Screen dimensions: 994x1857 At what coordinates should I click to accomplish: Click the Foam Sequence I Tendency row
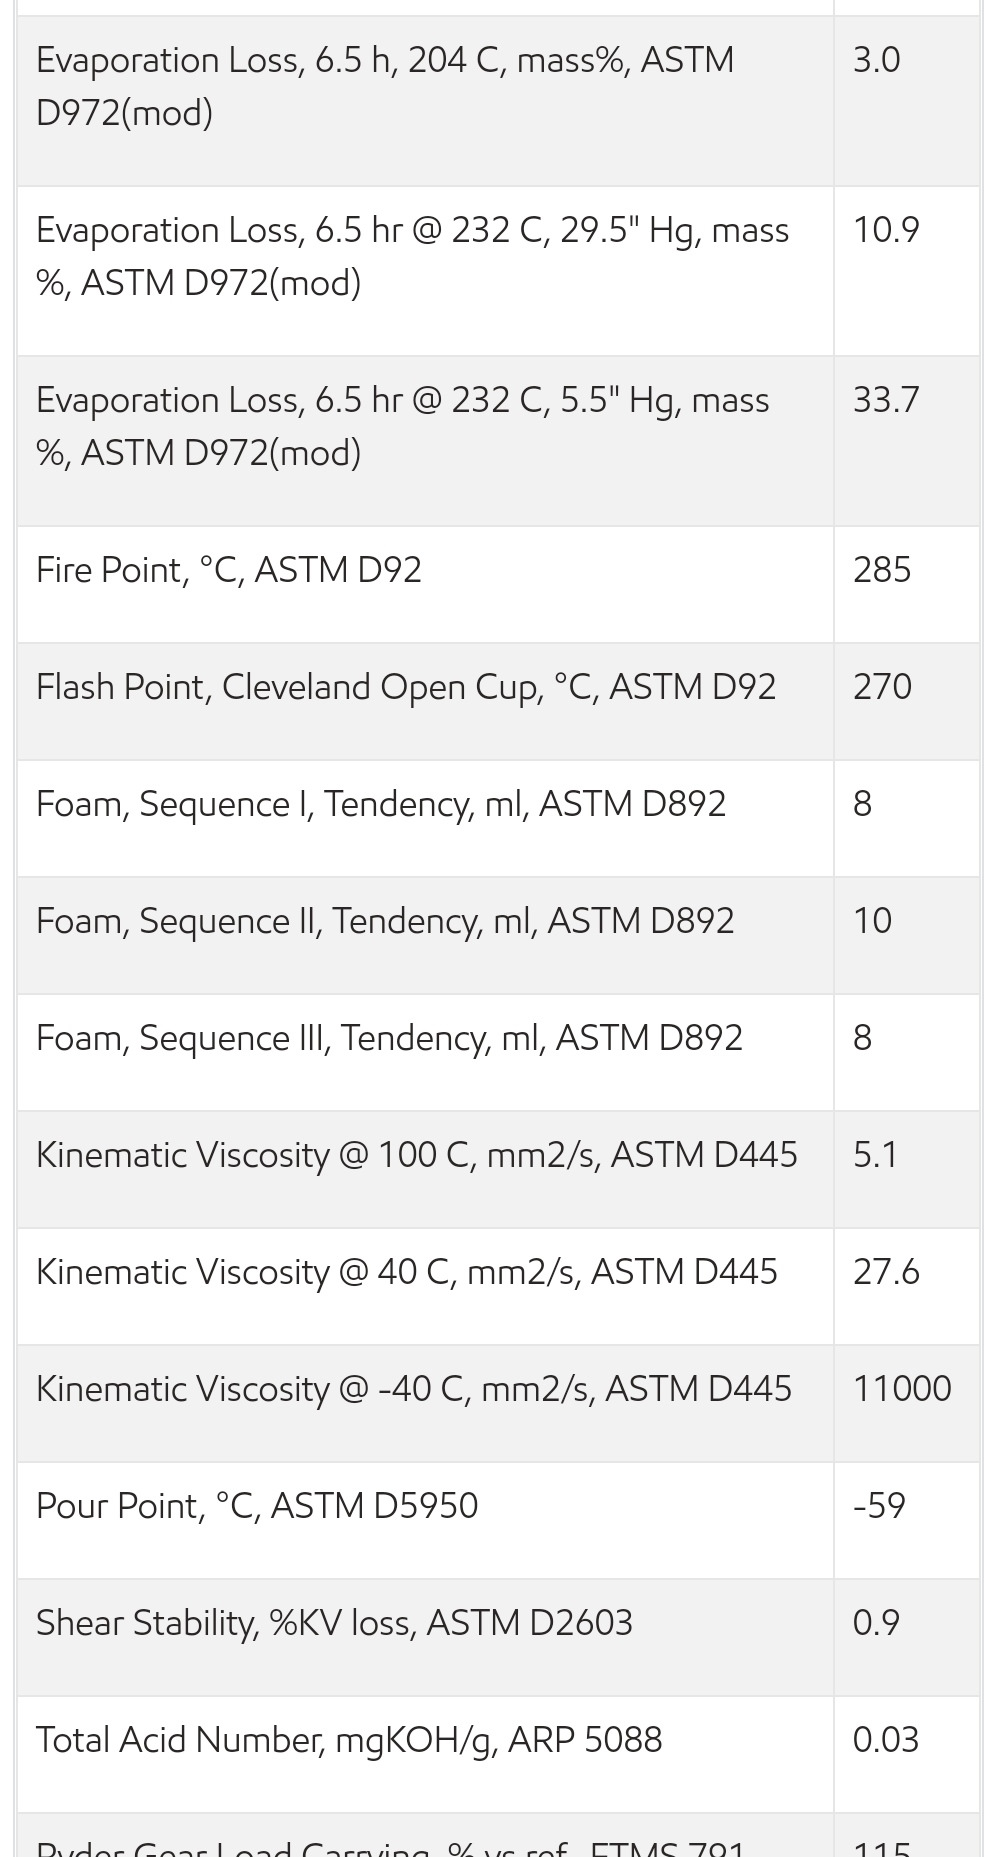click(x=380, y=804)
